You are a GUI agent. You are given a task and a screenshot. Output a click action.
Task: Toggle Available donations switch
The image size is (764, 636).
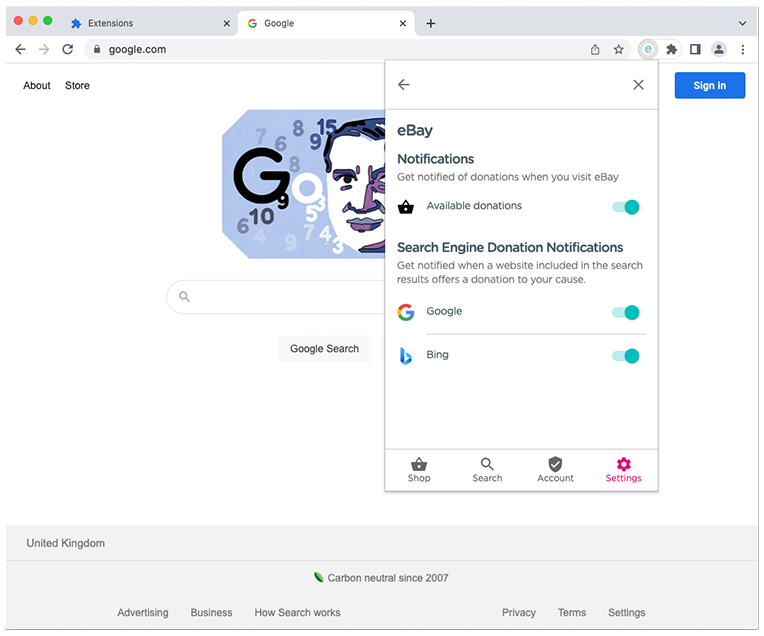click(x=626, y=207)
